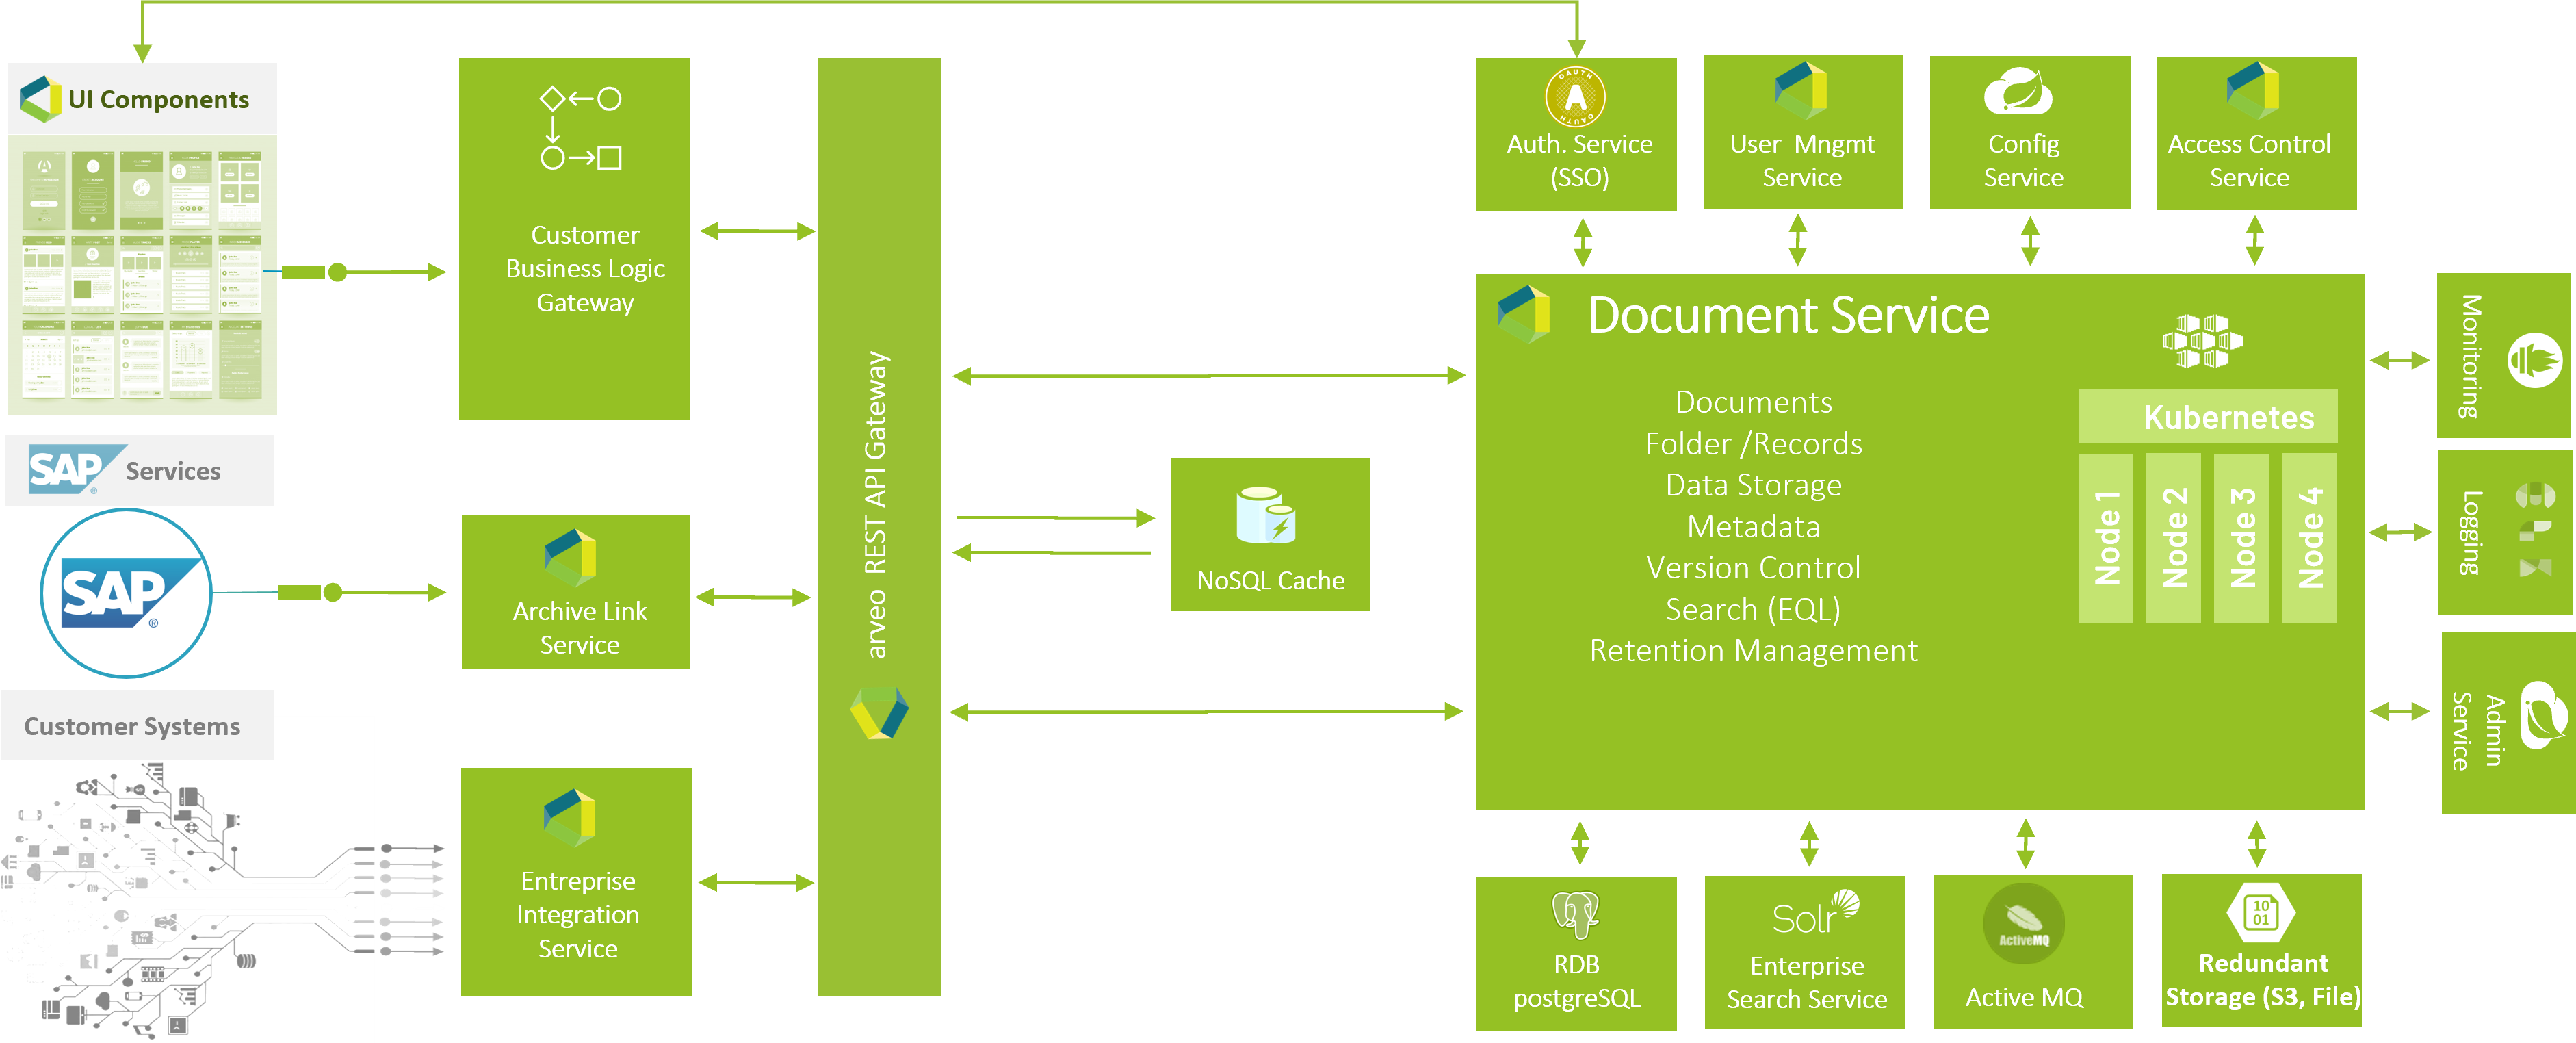Screen dimensions: 2576x1043
Task: Click the database icon in NoSQL Cache
Action: [1266, 515]
